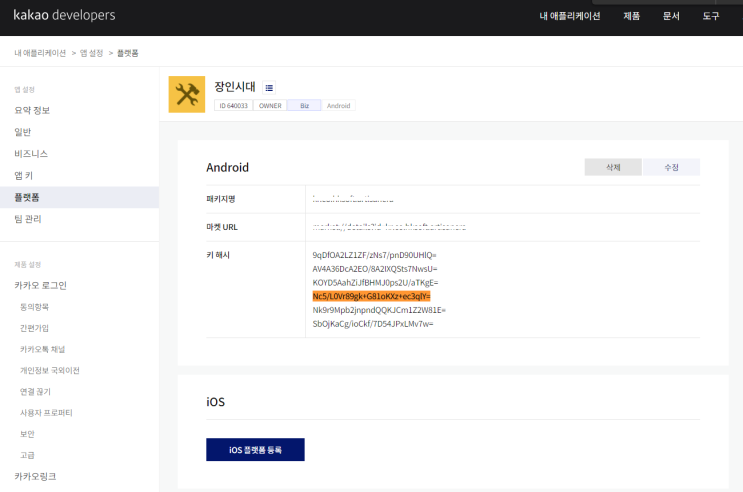
Task: Open 동의항목 submenu item
Action: (x=34, y=307)
